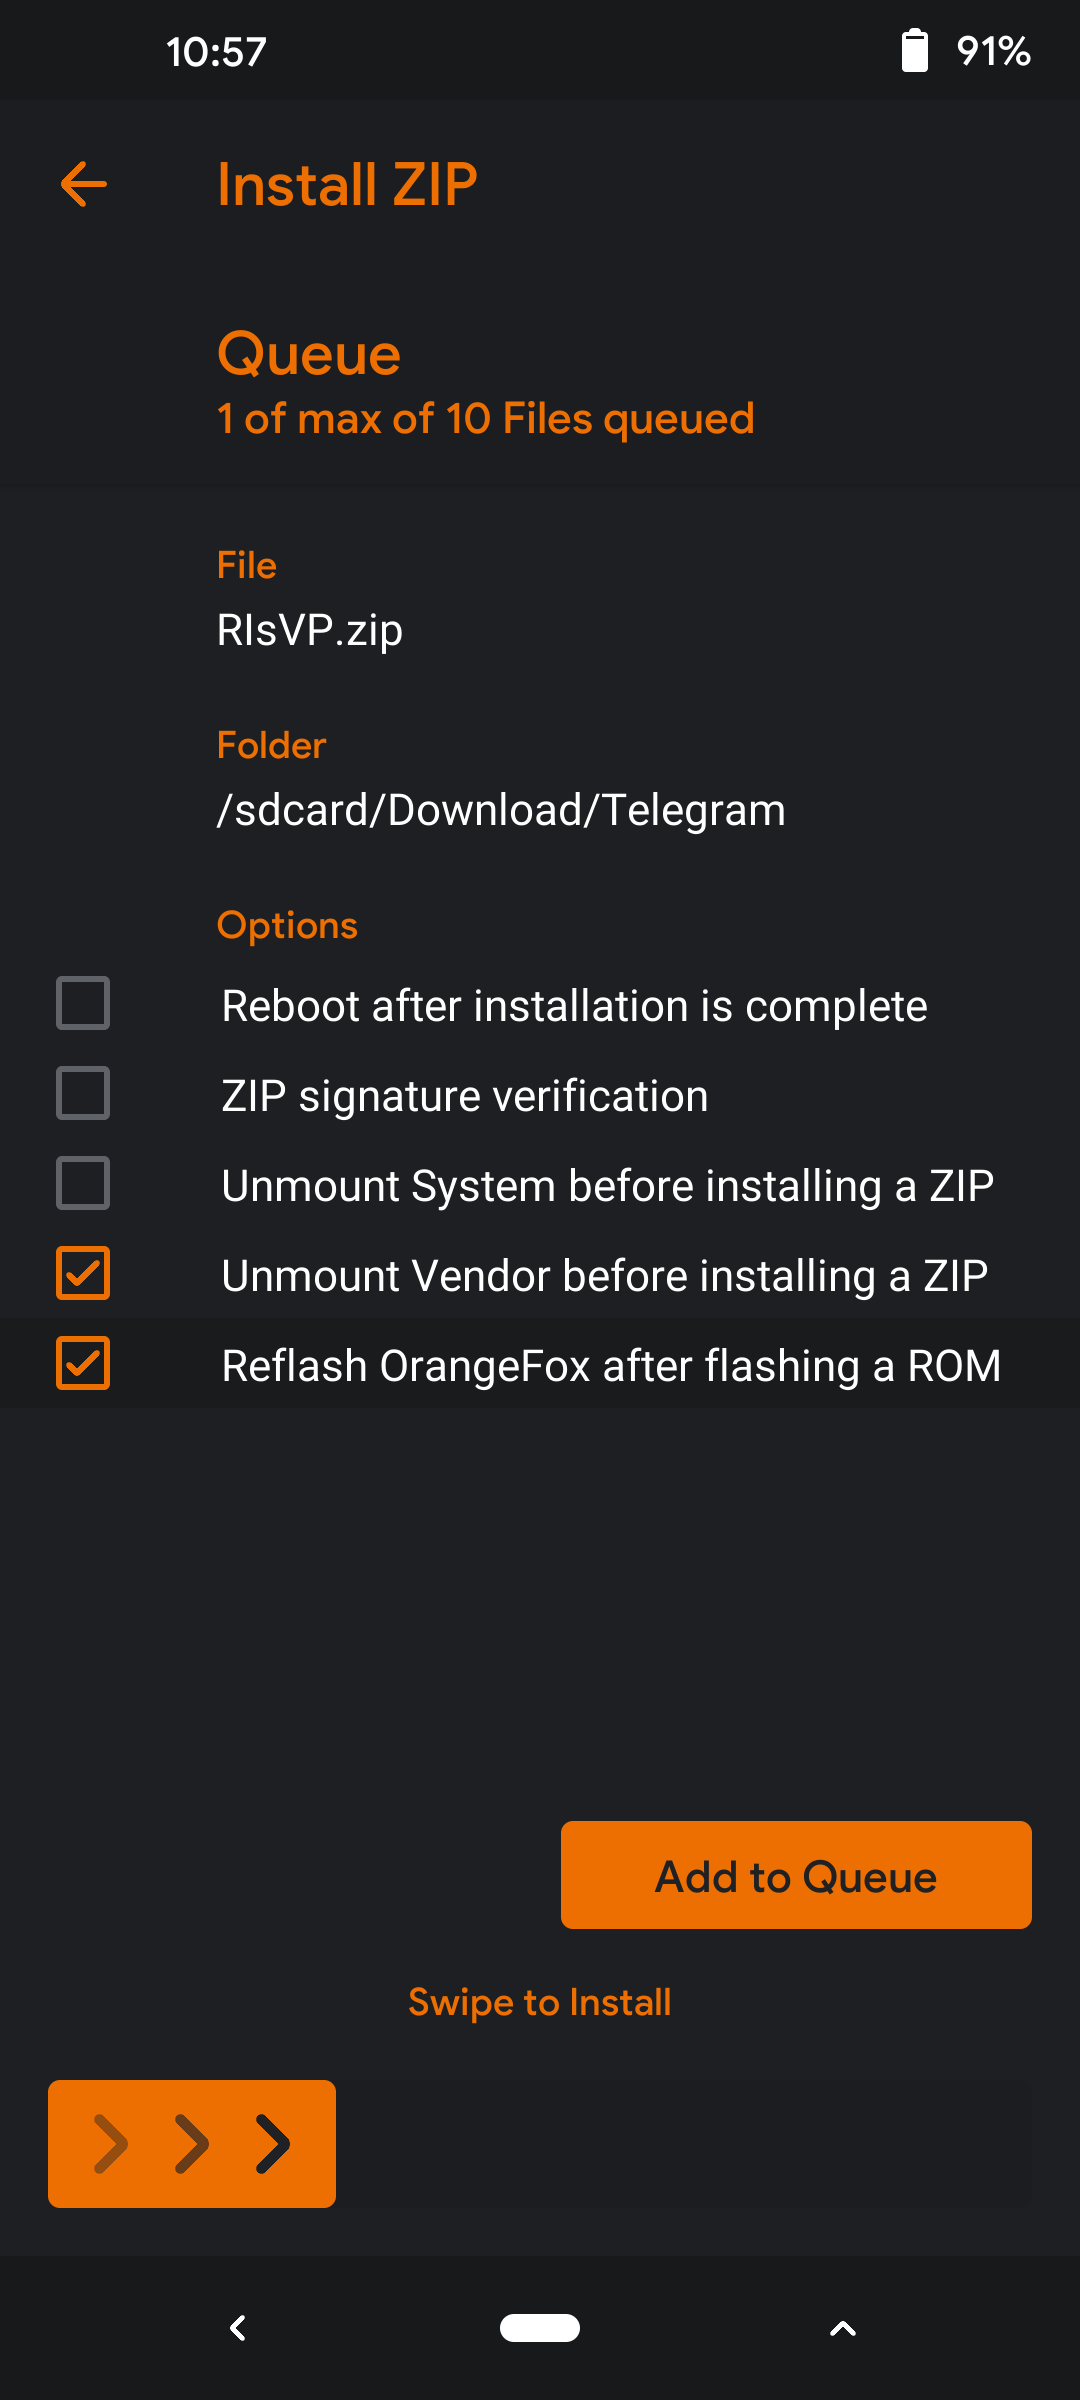Tap the RIsVP.zip file name
The width and height of the screenshot is (1080, 2400).
click(x=310, y=630)
